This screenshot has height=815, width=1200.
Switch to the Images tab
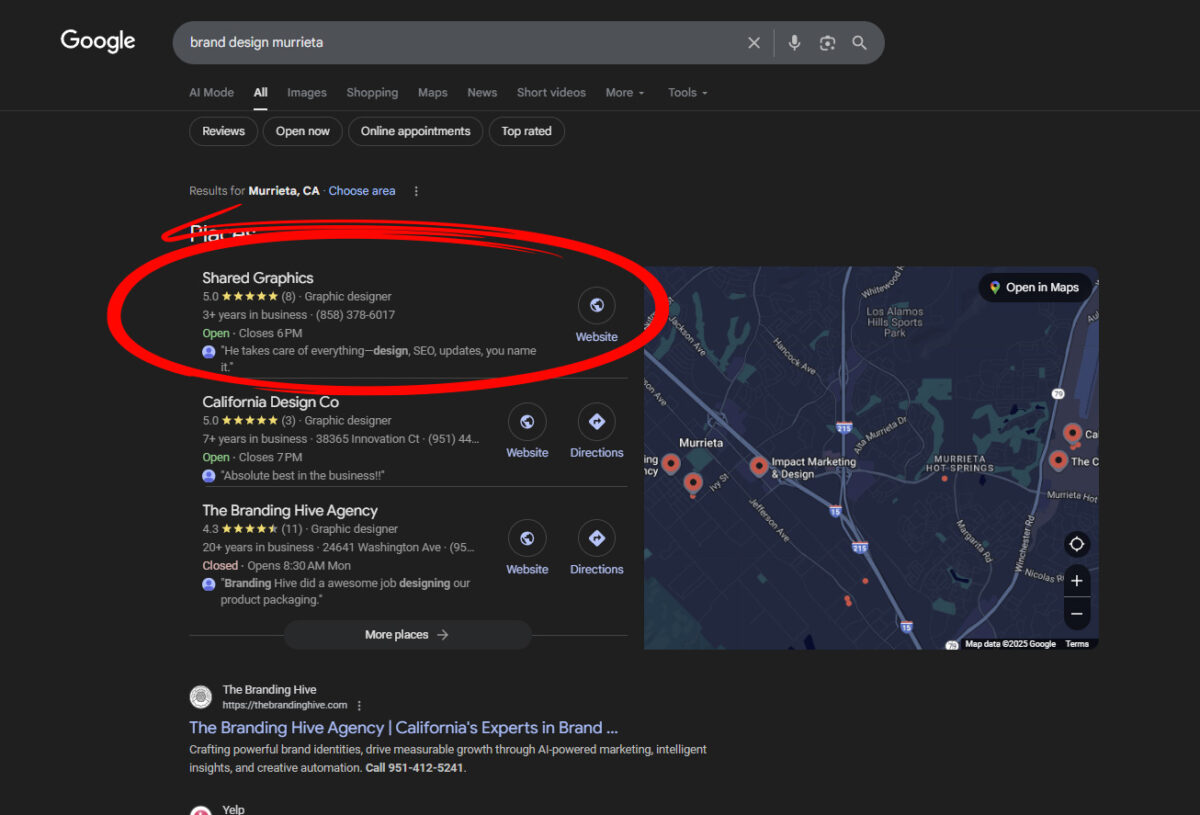(306, 92)
